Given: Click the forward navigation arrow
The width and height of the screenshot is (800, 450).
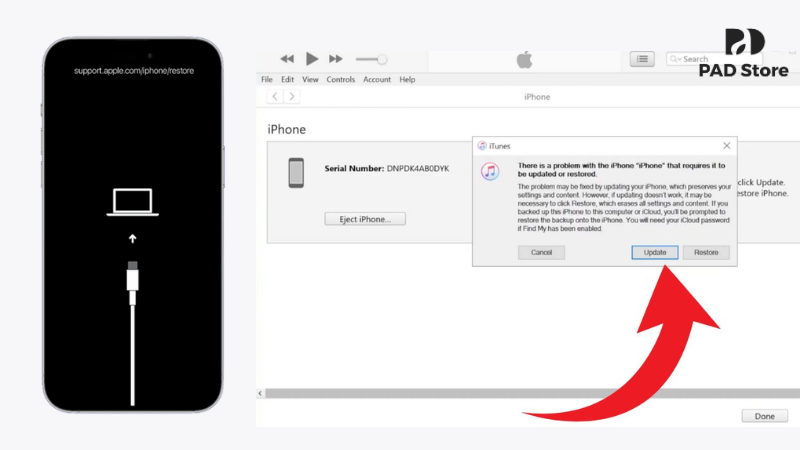Looking at the screenshot, I should [292, 96].
